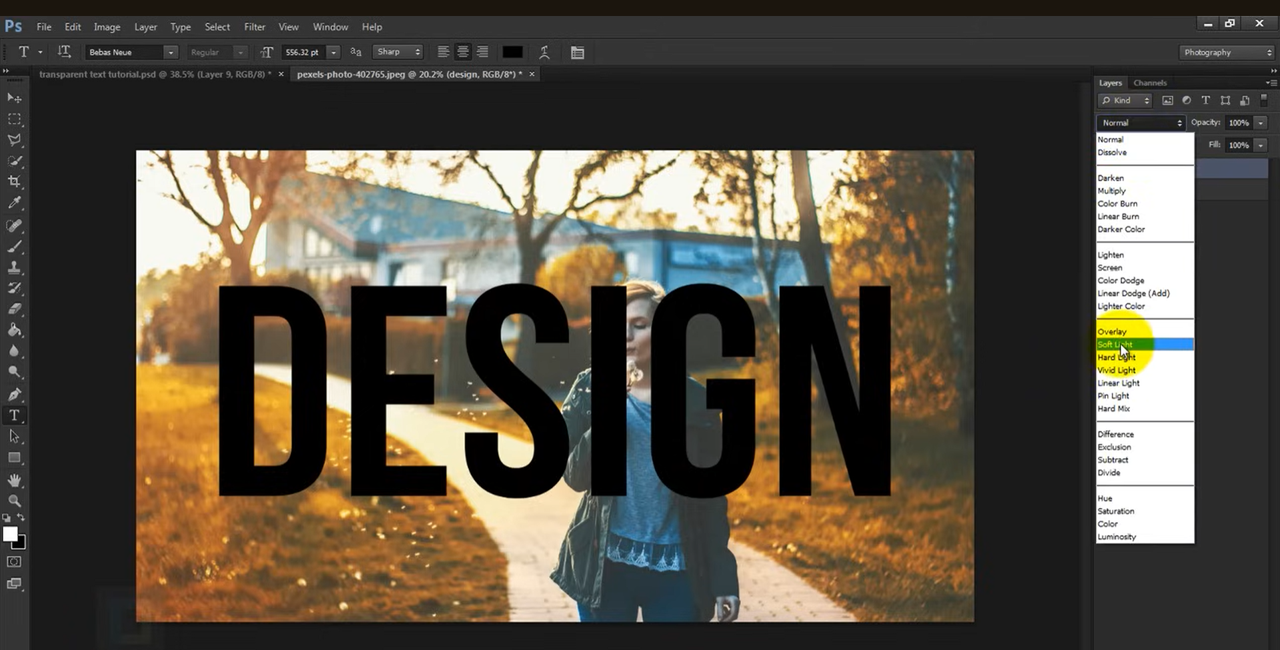Open the Sharp anti-aliasing dropdown
1280x650 pixels.
click(398, 52)
